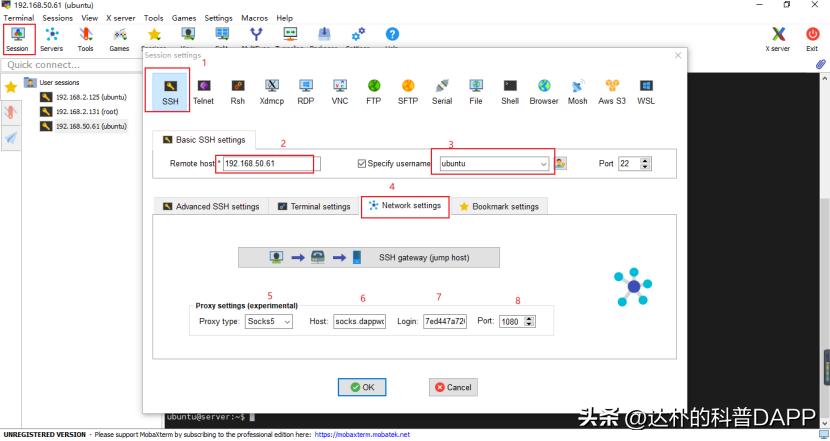Viewport: 830px width, 441px height.
Task: Choose the File session type
Action: [x=476, y=92]
